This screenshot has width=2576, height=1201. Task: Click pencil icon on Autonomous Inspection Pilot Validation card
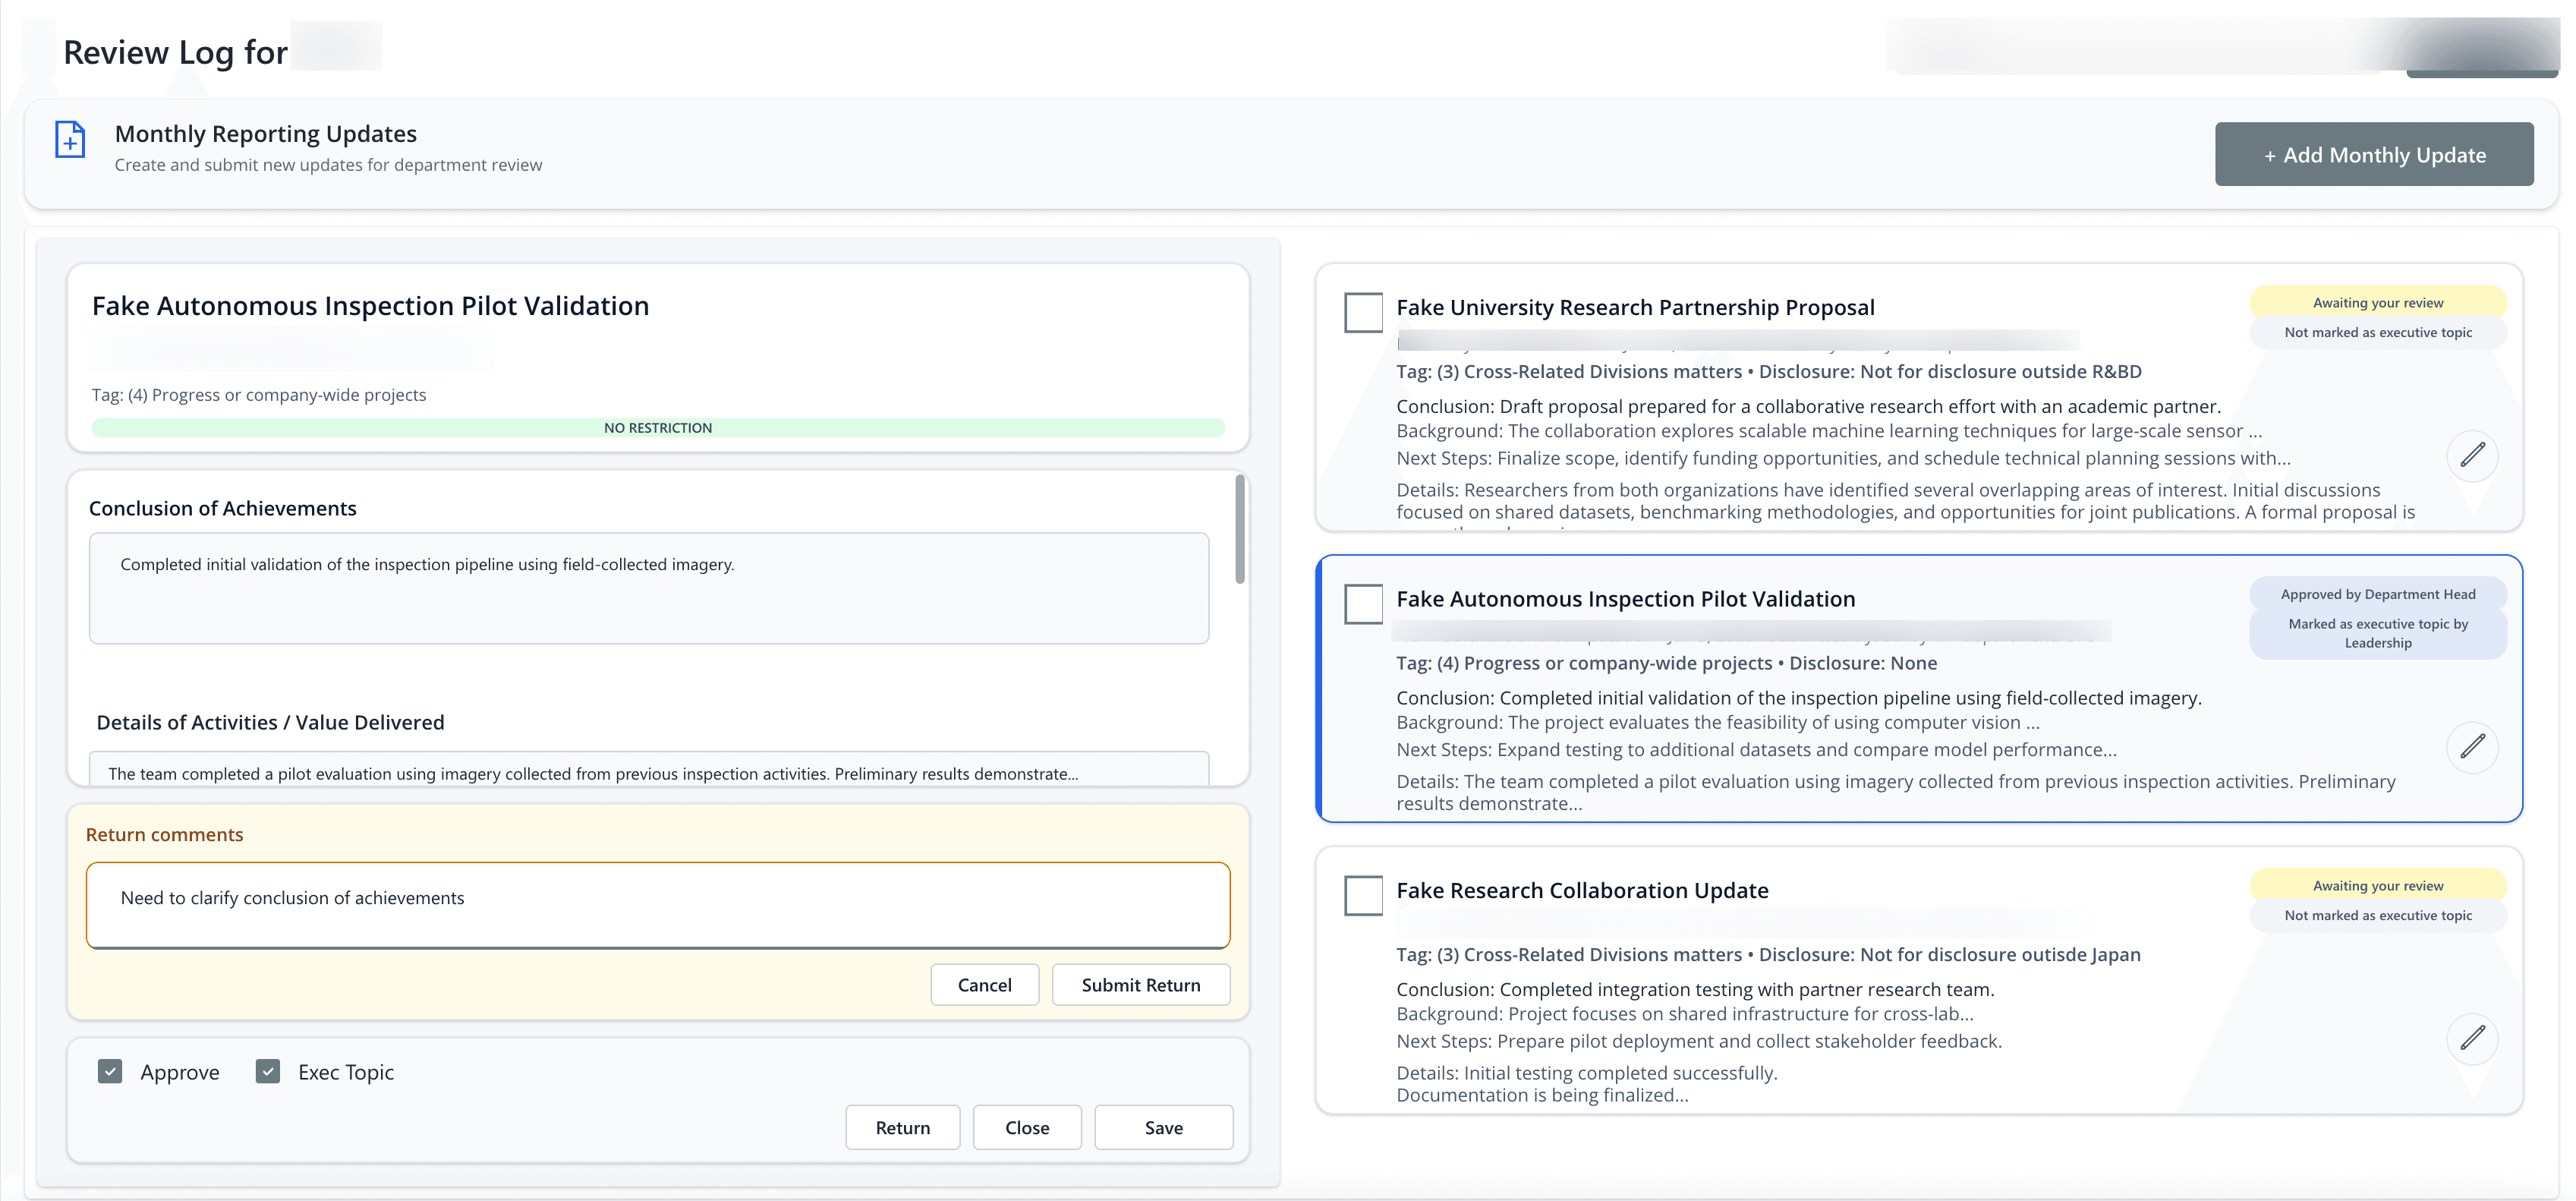tap(2472, 747)
